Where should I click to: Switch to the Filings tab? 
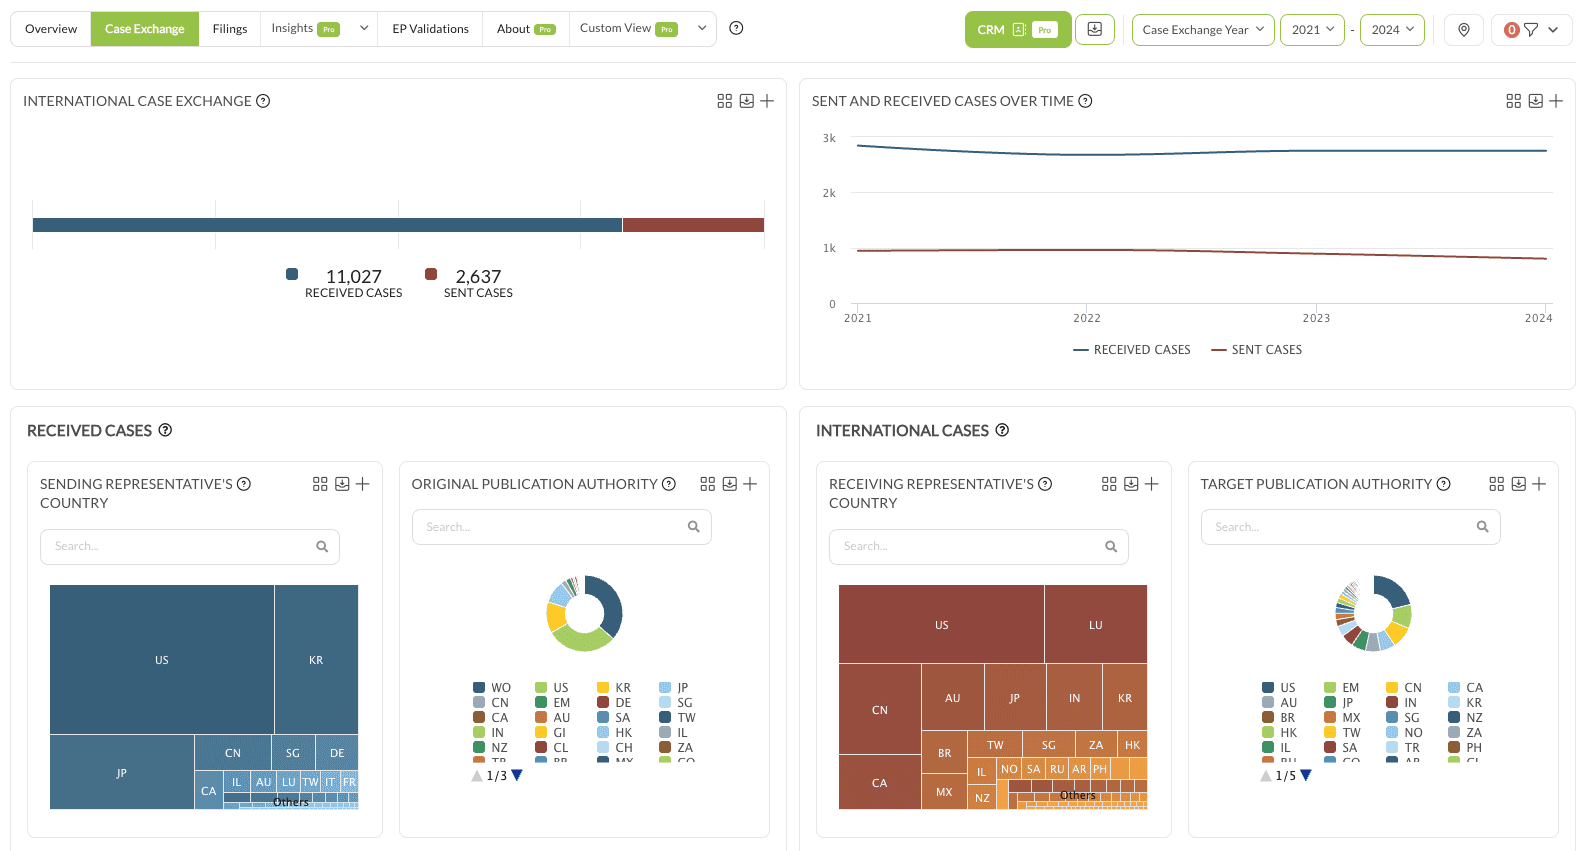pyautogui.click(x=230, y=29)
